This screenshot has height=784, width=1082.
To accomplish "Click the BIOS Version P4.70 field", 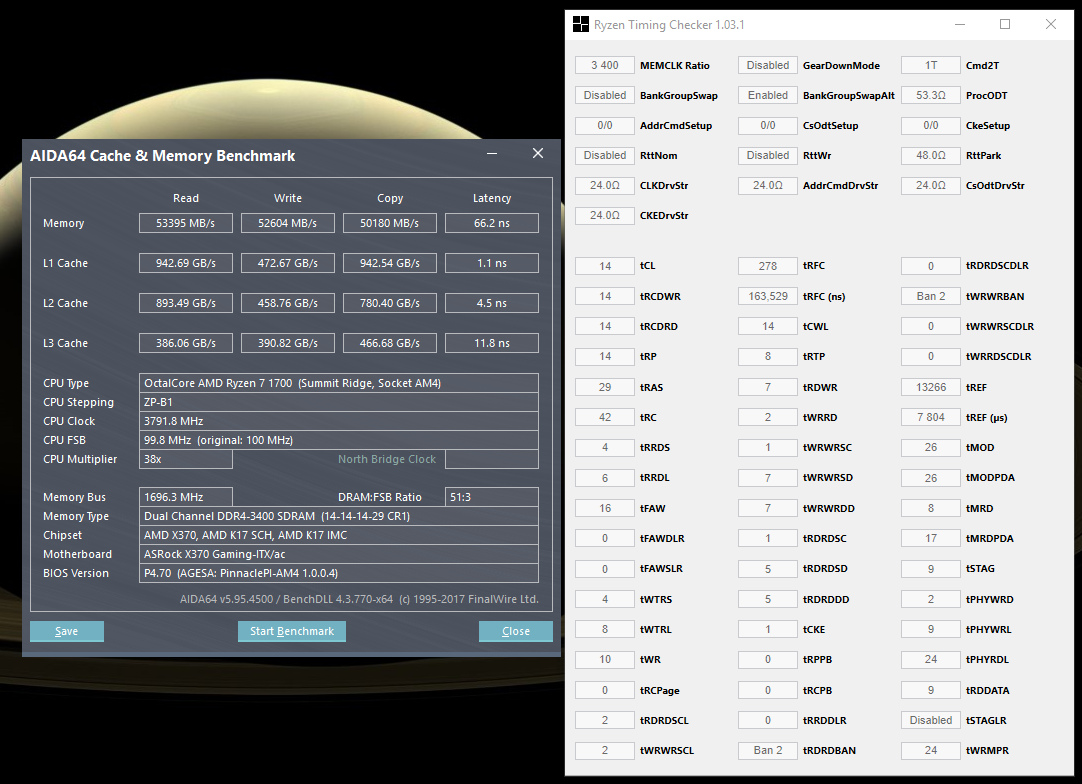I will pos(339,573).
